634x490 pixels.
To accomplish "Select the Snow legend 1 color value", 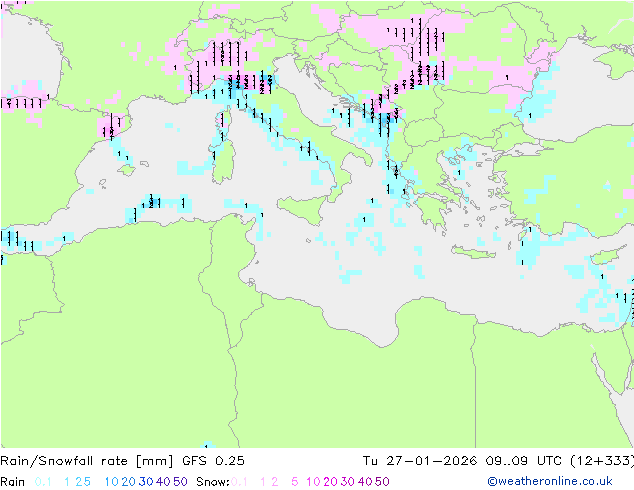I will tap(263, 482).
